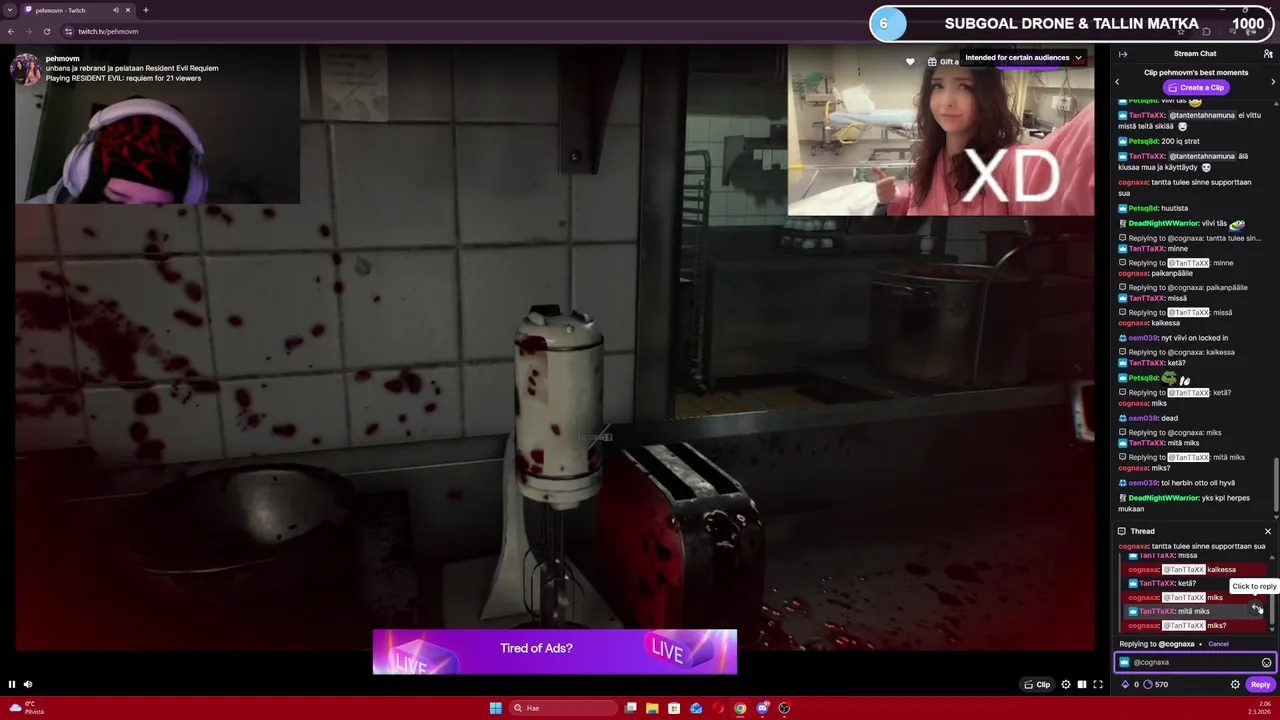Open the Windows Start menu
The image size is (1280, 720).
point(495,708)
